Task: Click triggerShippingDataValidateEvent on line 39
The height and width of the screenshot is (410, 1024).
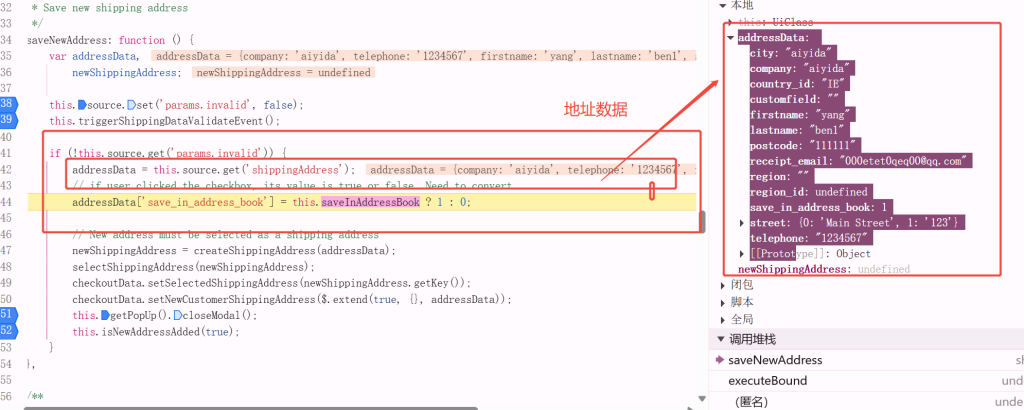Action: (x=172, y=121)
